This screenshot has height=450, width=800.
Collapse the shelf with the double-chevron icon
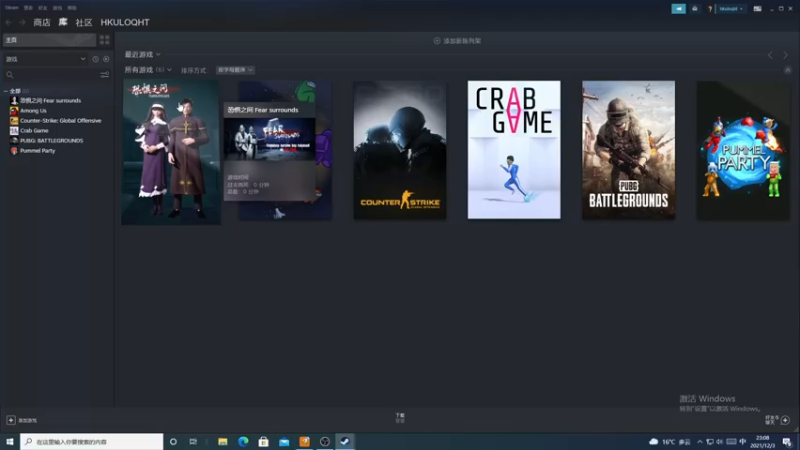coord(788,70)
